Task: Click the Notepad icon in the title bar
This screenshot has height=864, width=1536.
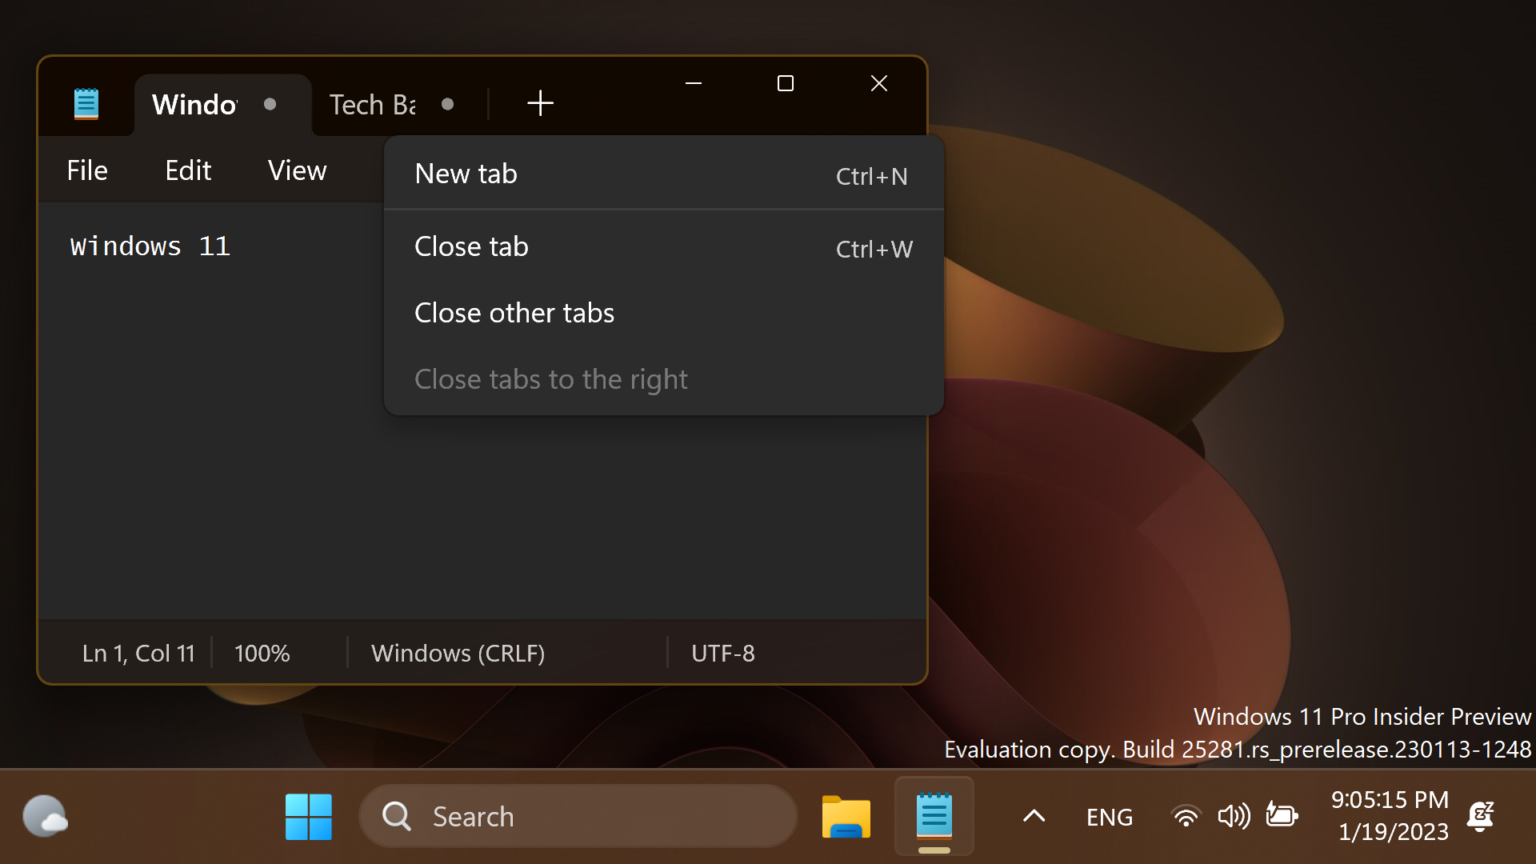Action: point(86,103)
